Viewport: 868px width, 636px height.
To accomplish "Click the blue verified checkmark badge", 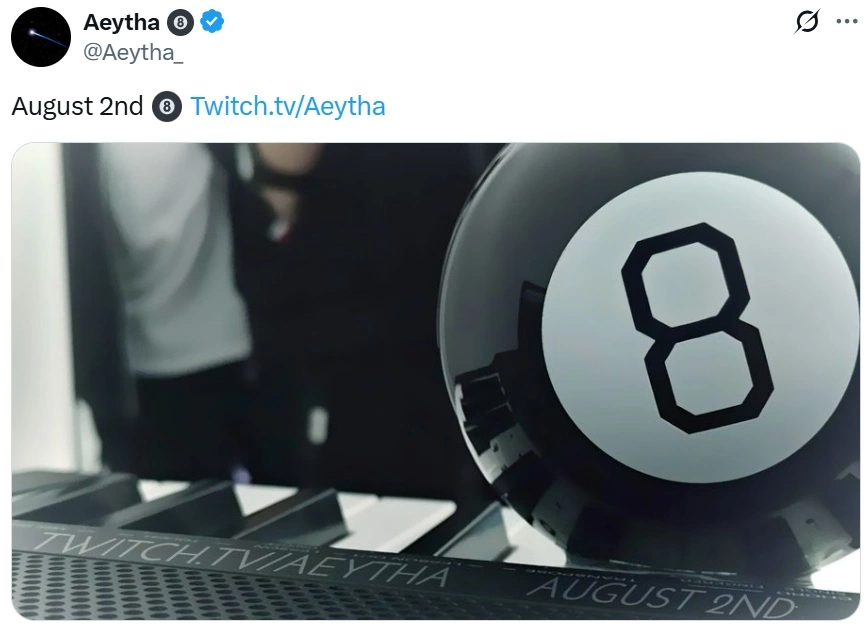I will tap(212, 23).
